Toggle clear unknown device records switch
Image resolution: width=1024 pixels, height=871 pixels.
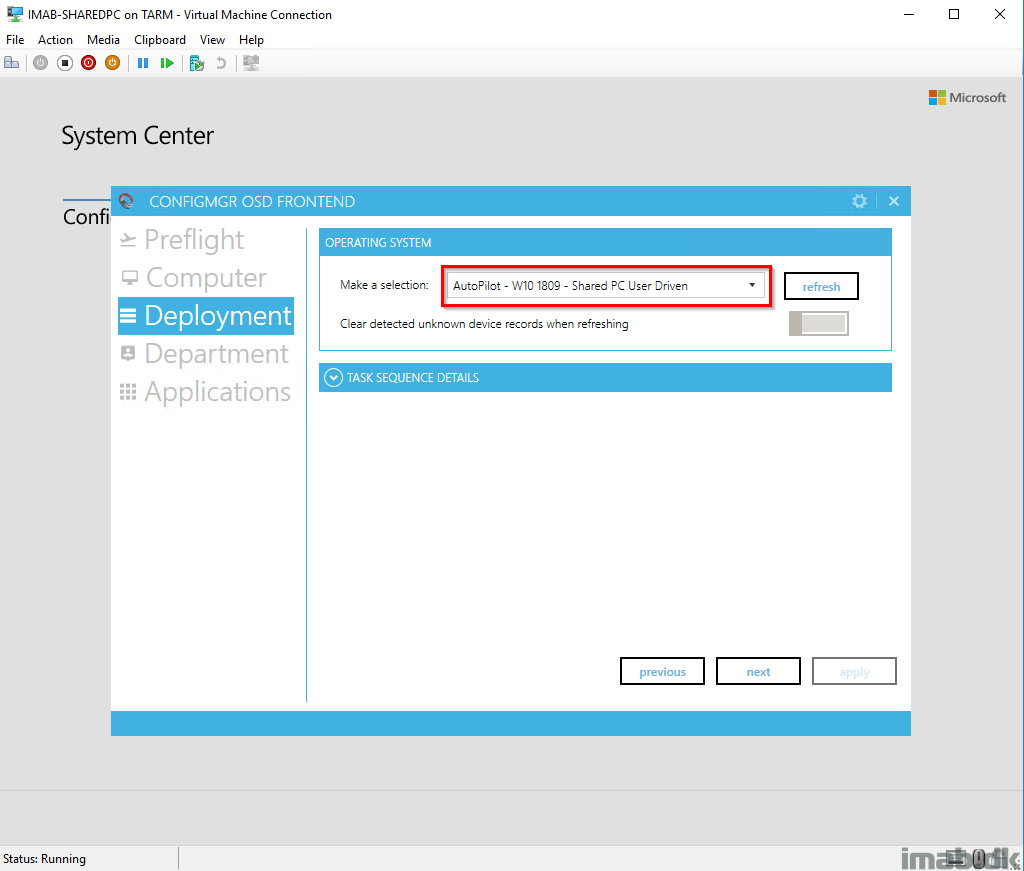pyautogui.click(x=818, y=323)
